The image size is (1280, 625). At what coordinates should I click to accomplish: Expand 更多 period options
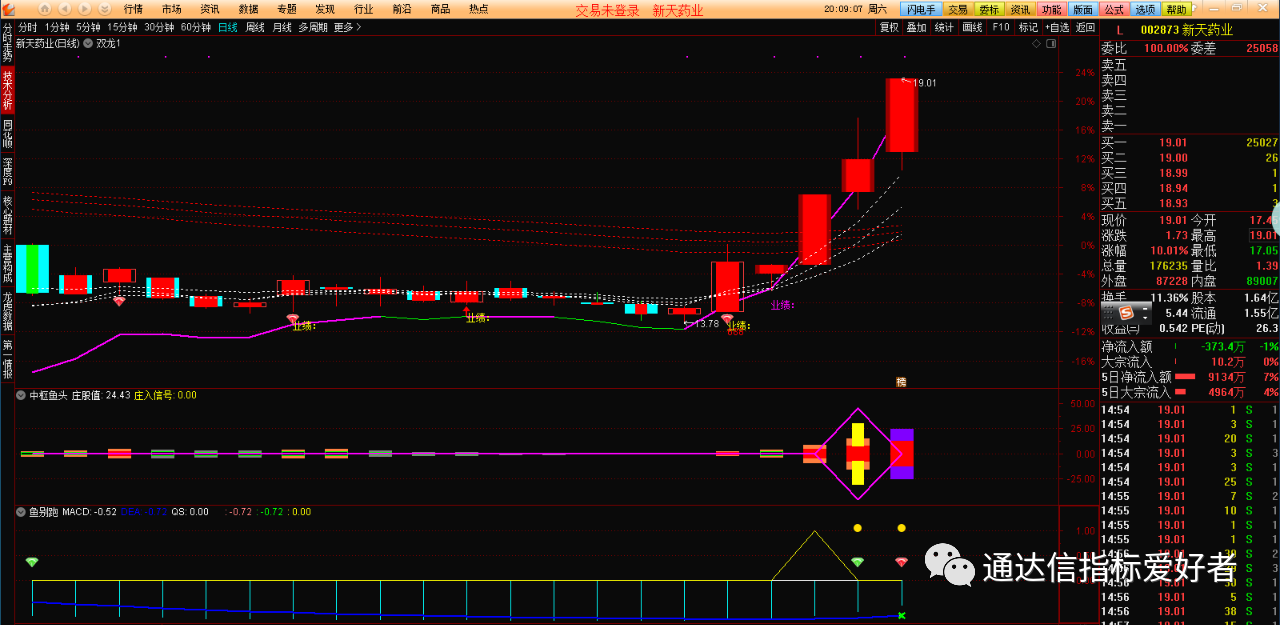pos(347,27)
